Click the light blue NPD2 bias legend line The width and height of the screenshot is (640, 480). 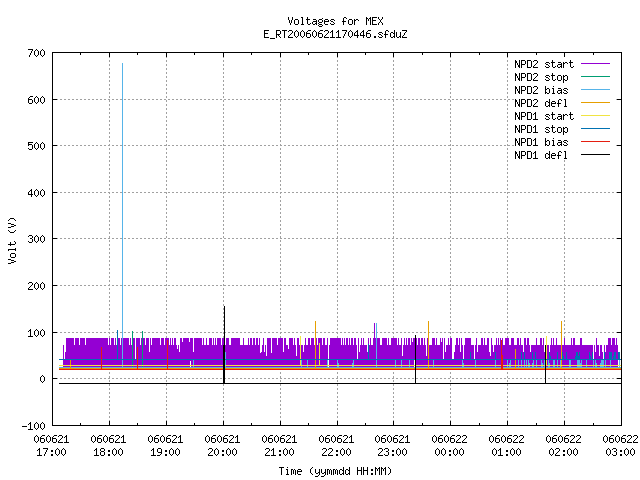pyautogui.click(x=595, y=90)
